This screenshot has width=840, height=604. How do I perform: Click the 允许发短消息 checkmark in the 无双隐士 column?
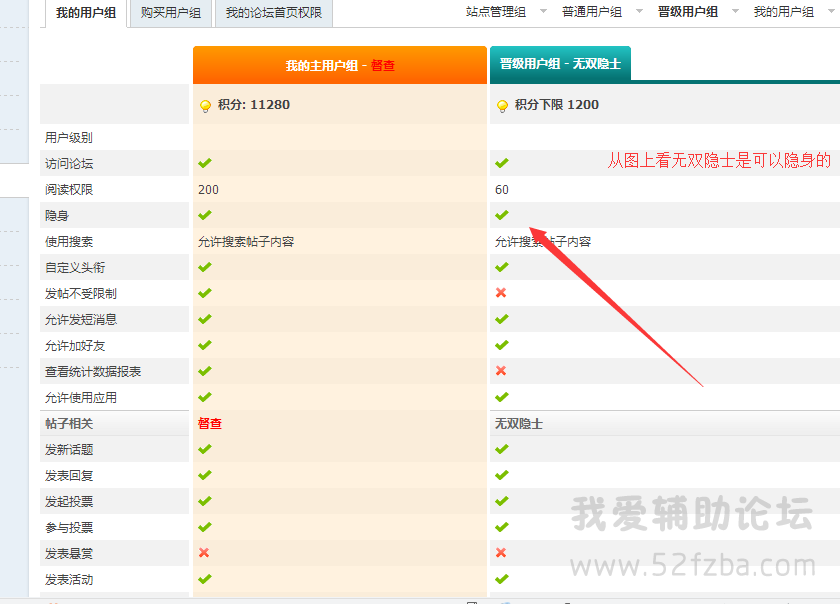pos(501,319)
